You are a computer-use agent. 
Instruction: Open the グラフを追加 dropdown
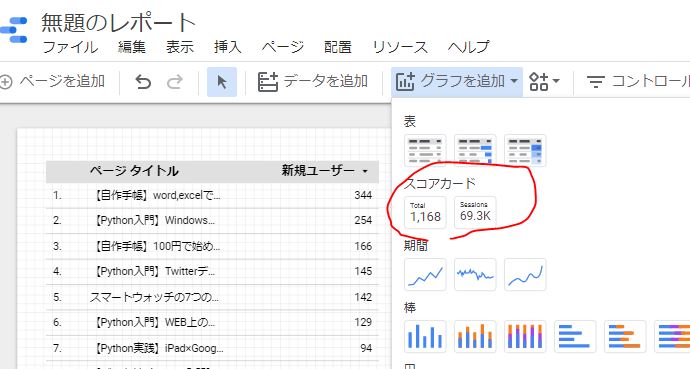[457, 82]
